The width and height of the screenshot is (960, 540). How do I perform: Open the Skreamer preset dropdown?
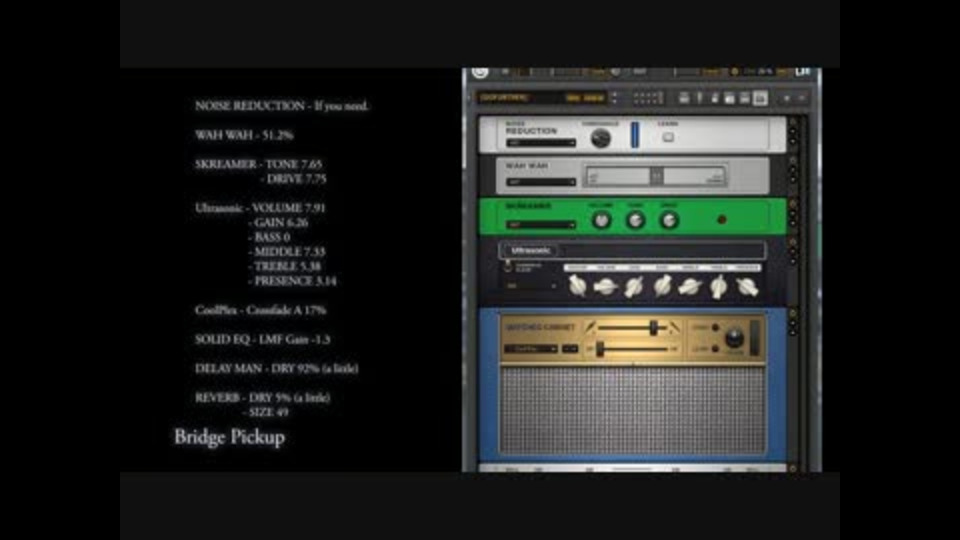pyautogui.click(x=541, y=225)
